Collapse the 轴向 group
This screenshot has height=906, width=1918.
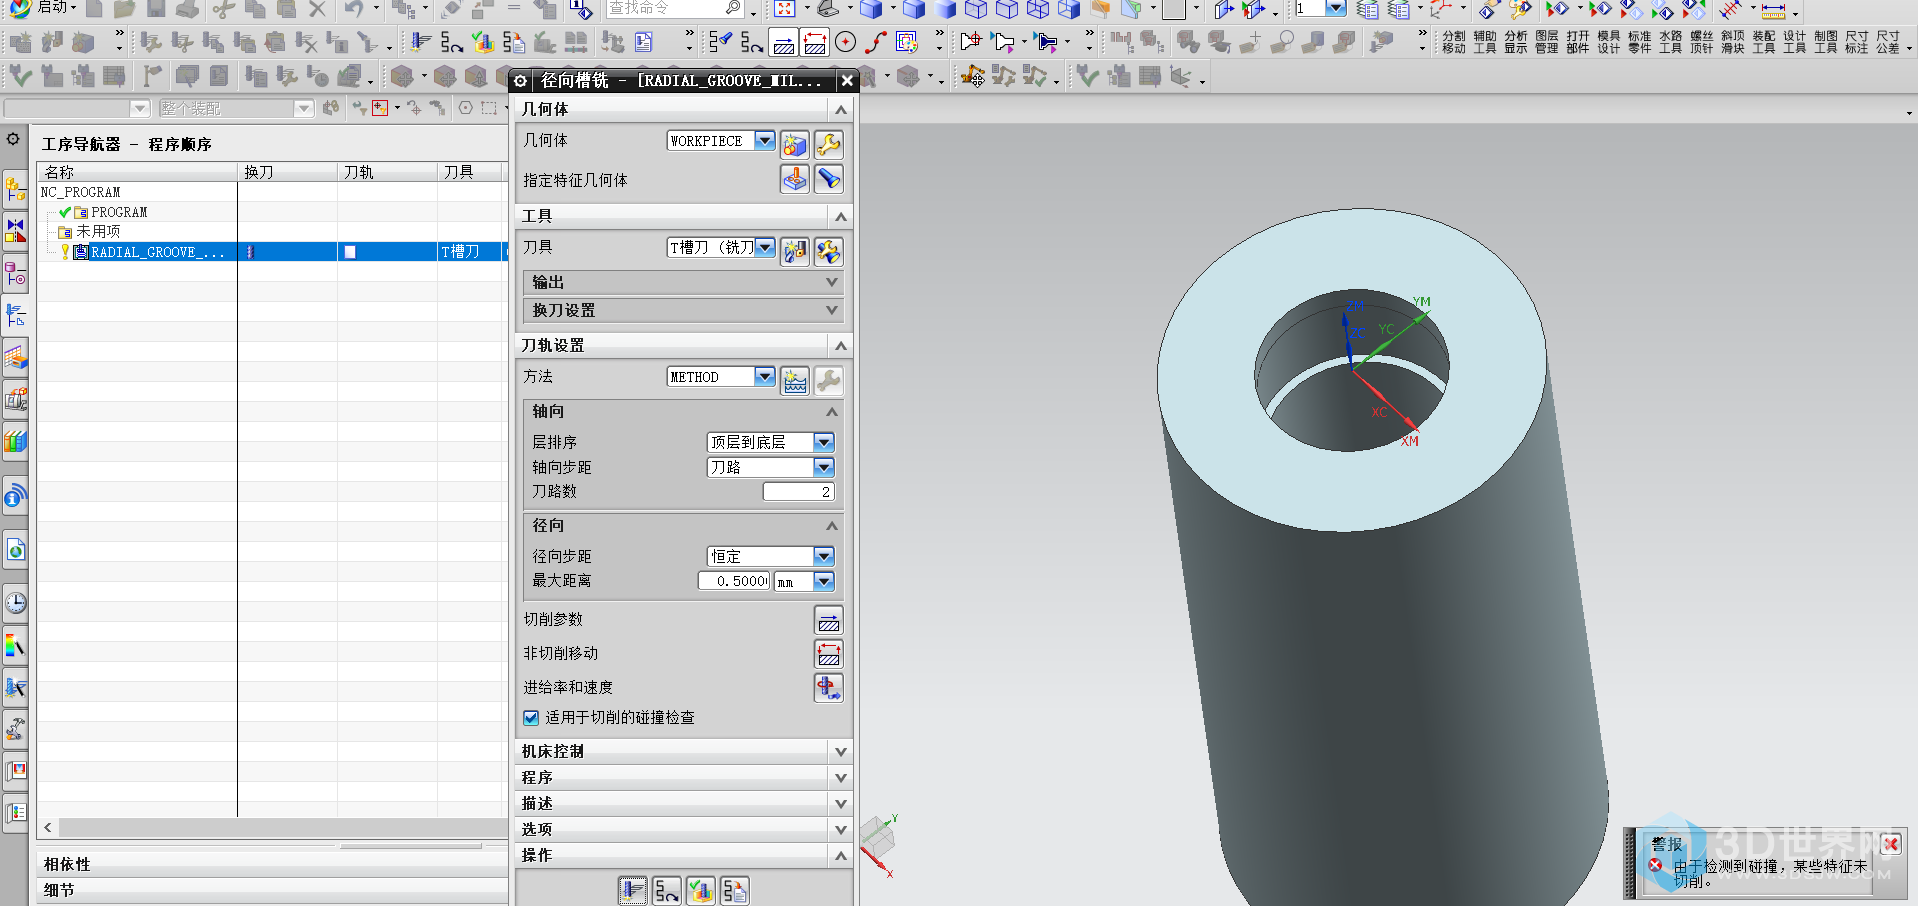(x=684, y=411)
